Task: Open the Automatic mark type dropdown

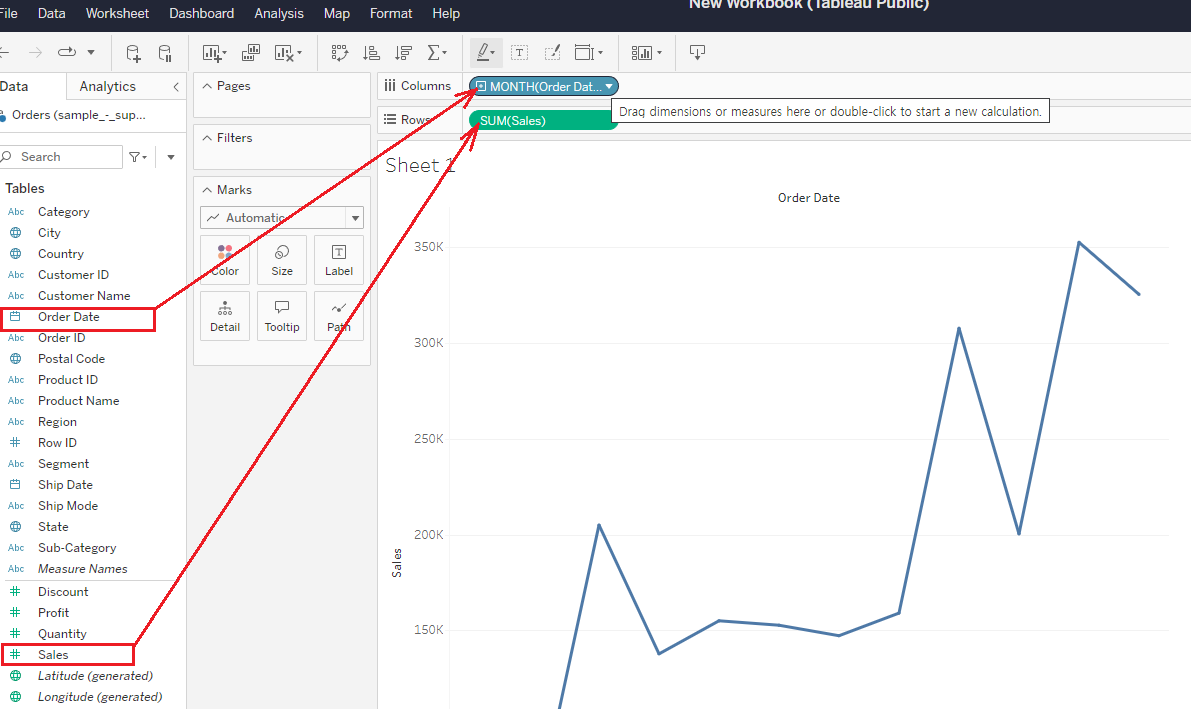Action: pos(354,218)
